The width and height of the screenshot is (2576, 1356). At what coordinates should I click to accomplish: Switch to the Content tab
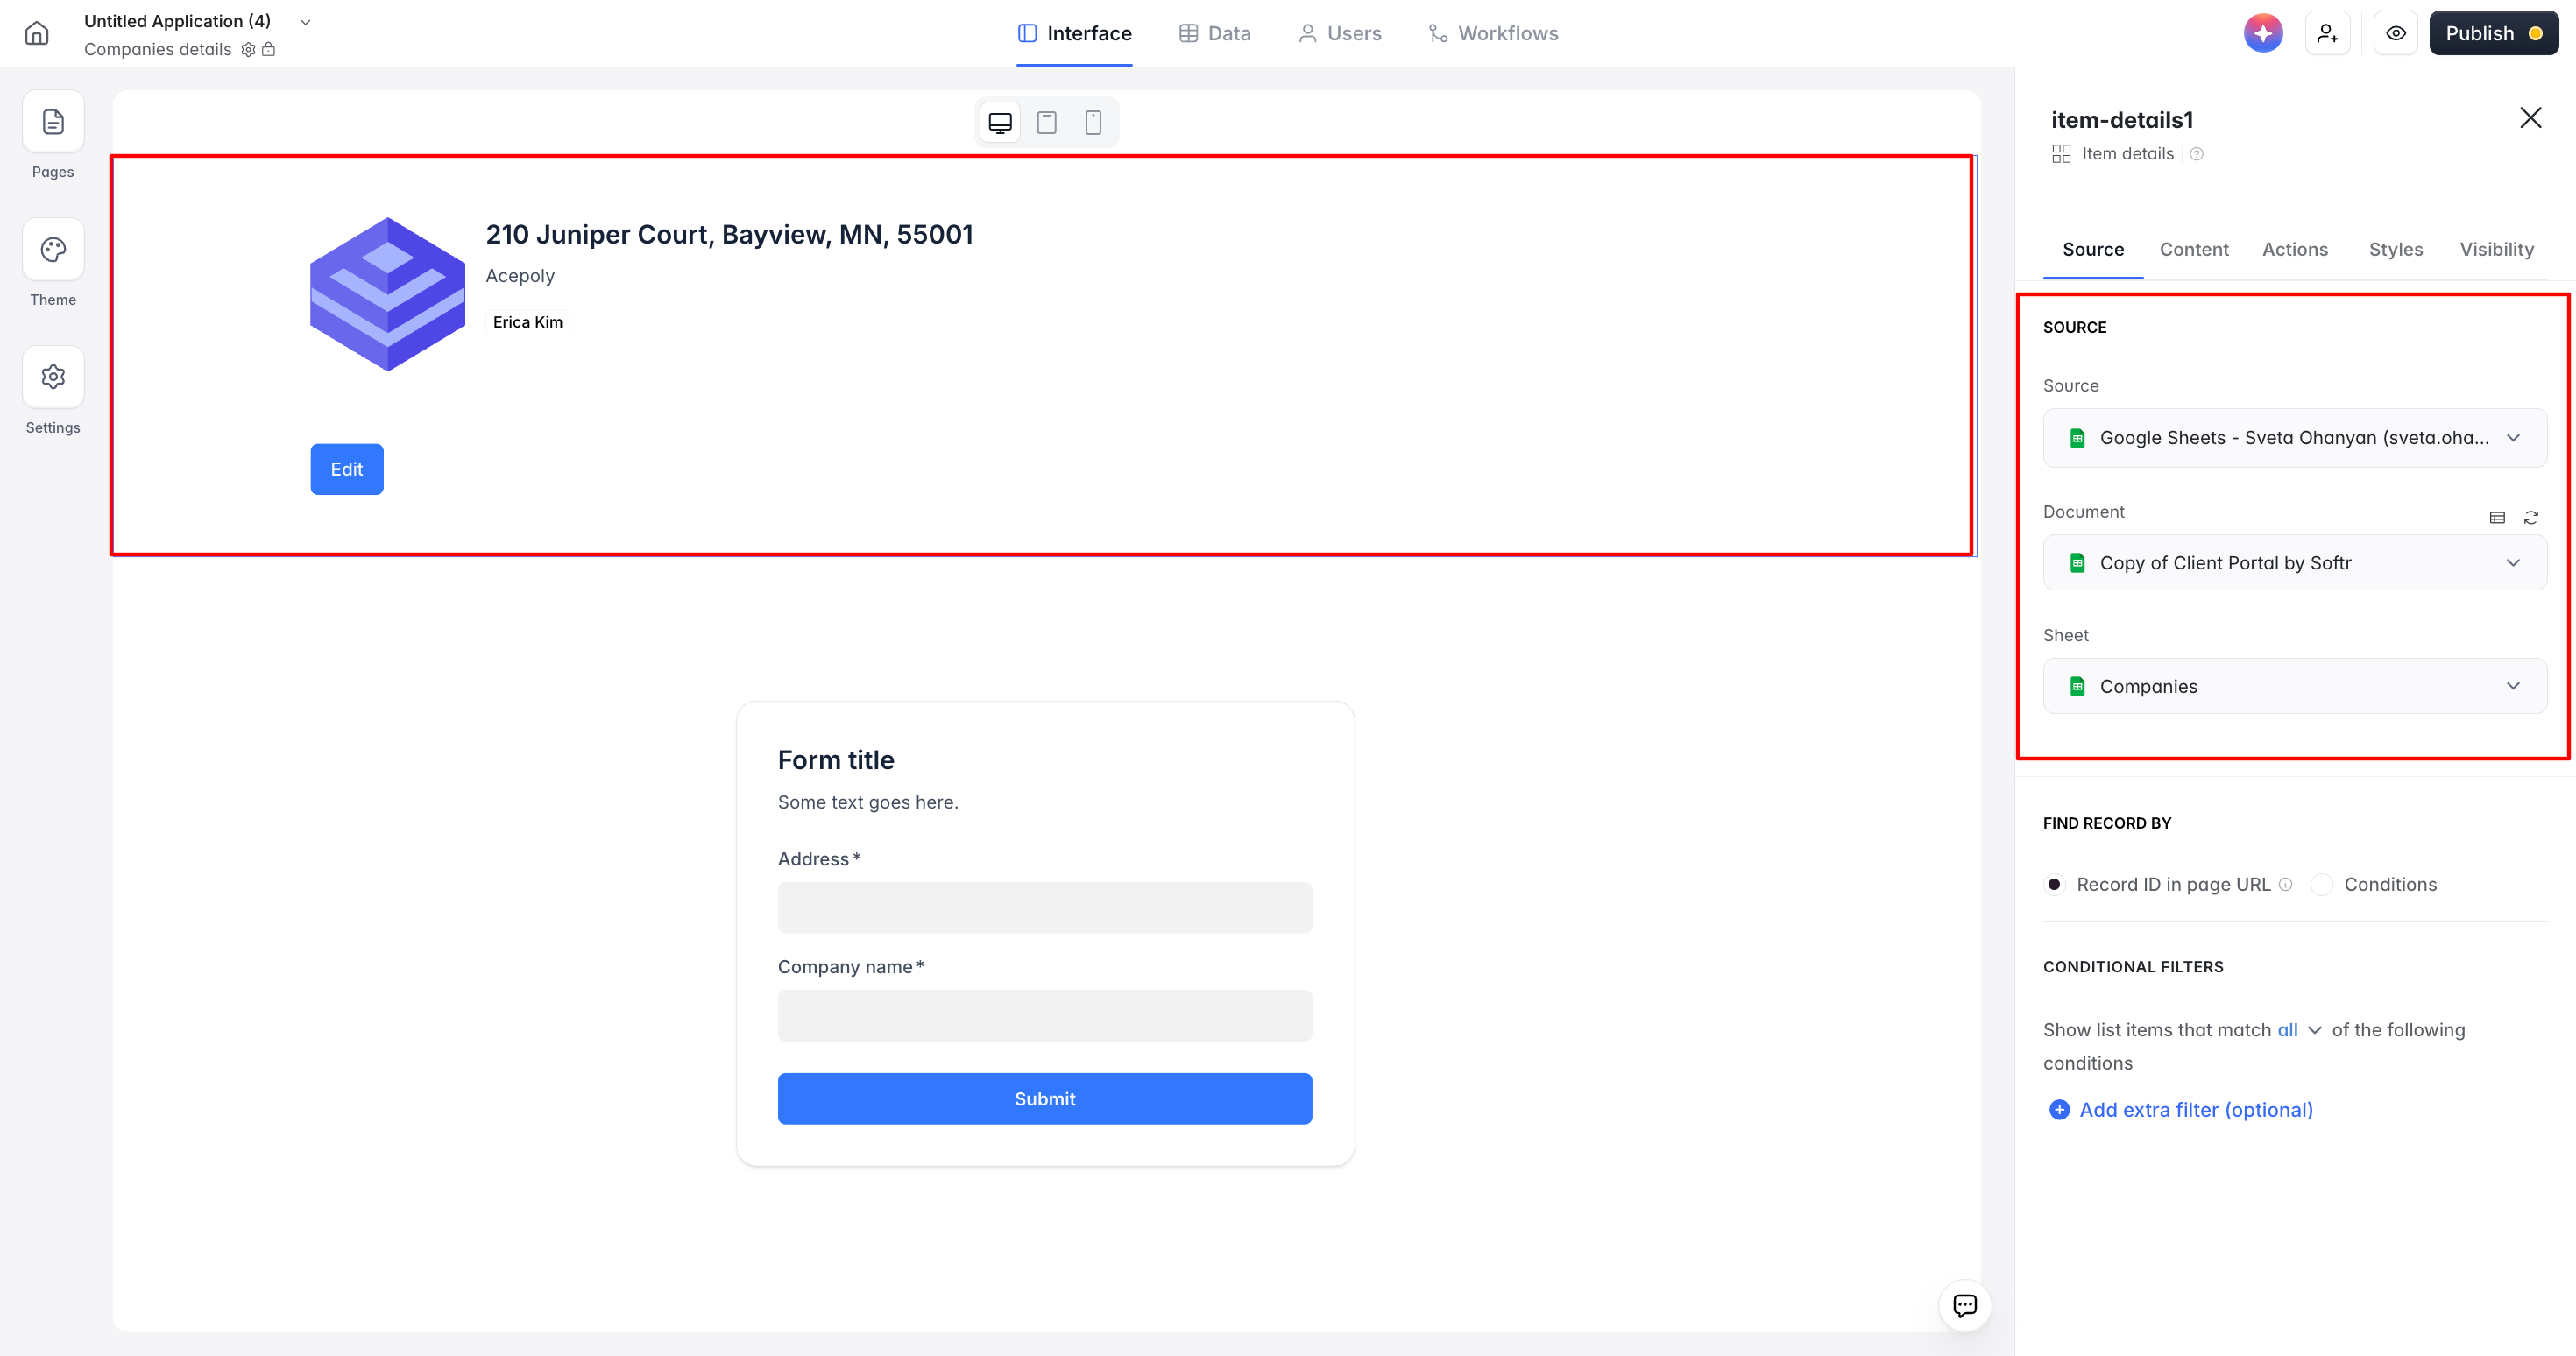pyautogui.click(x=2193, y=249)
